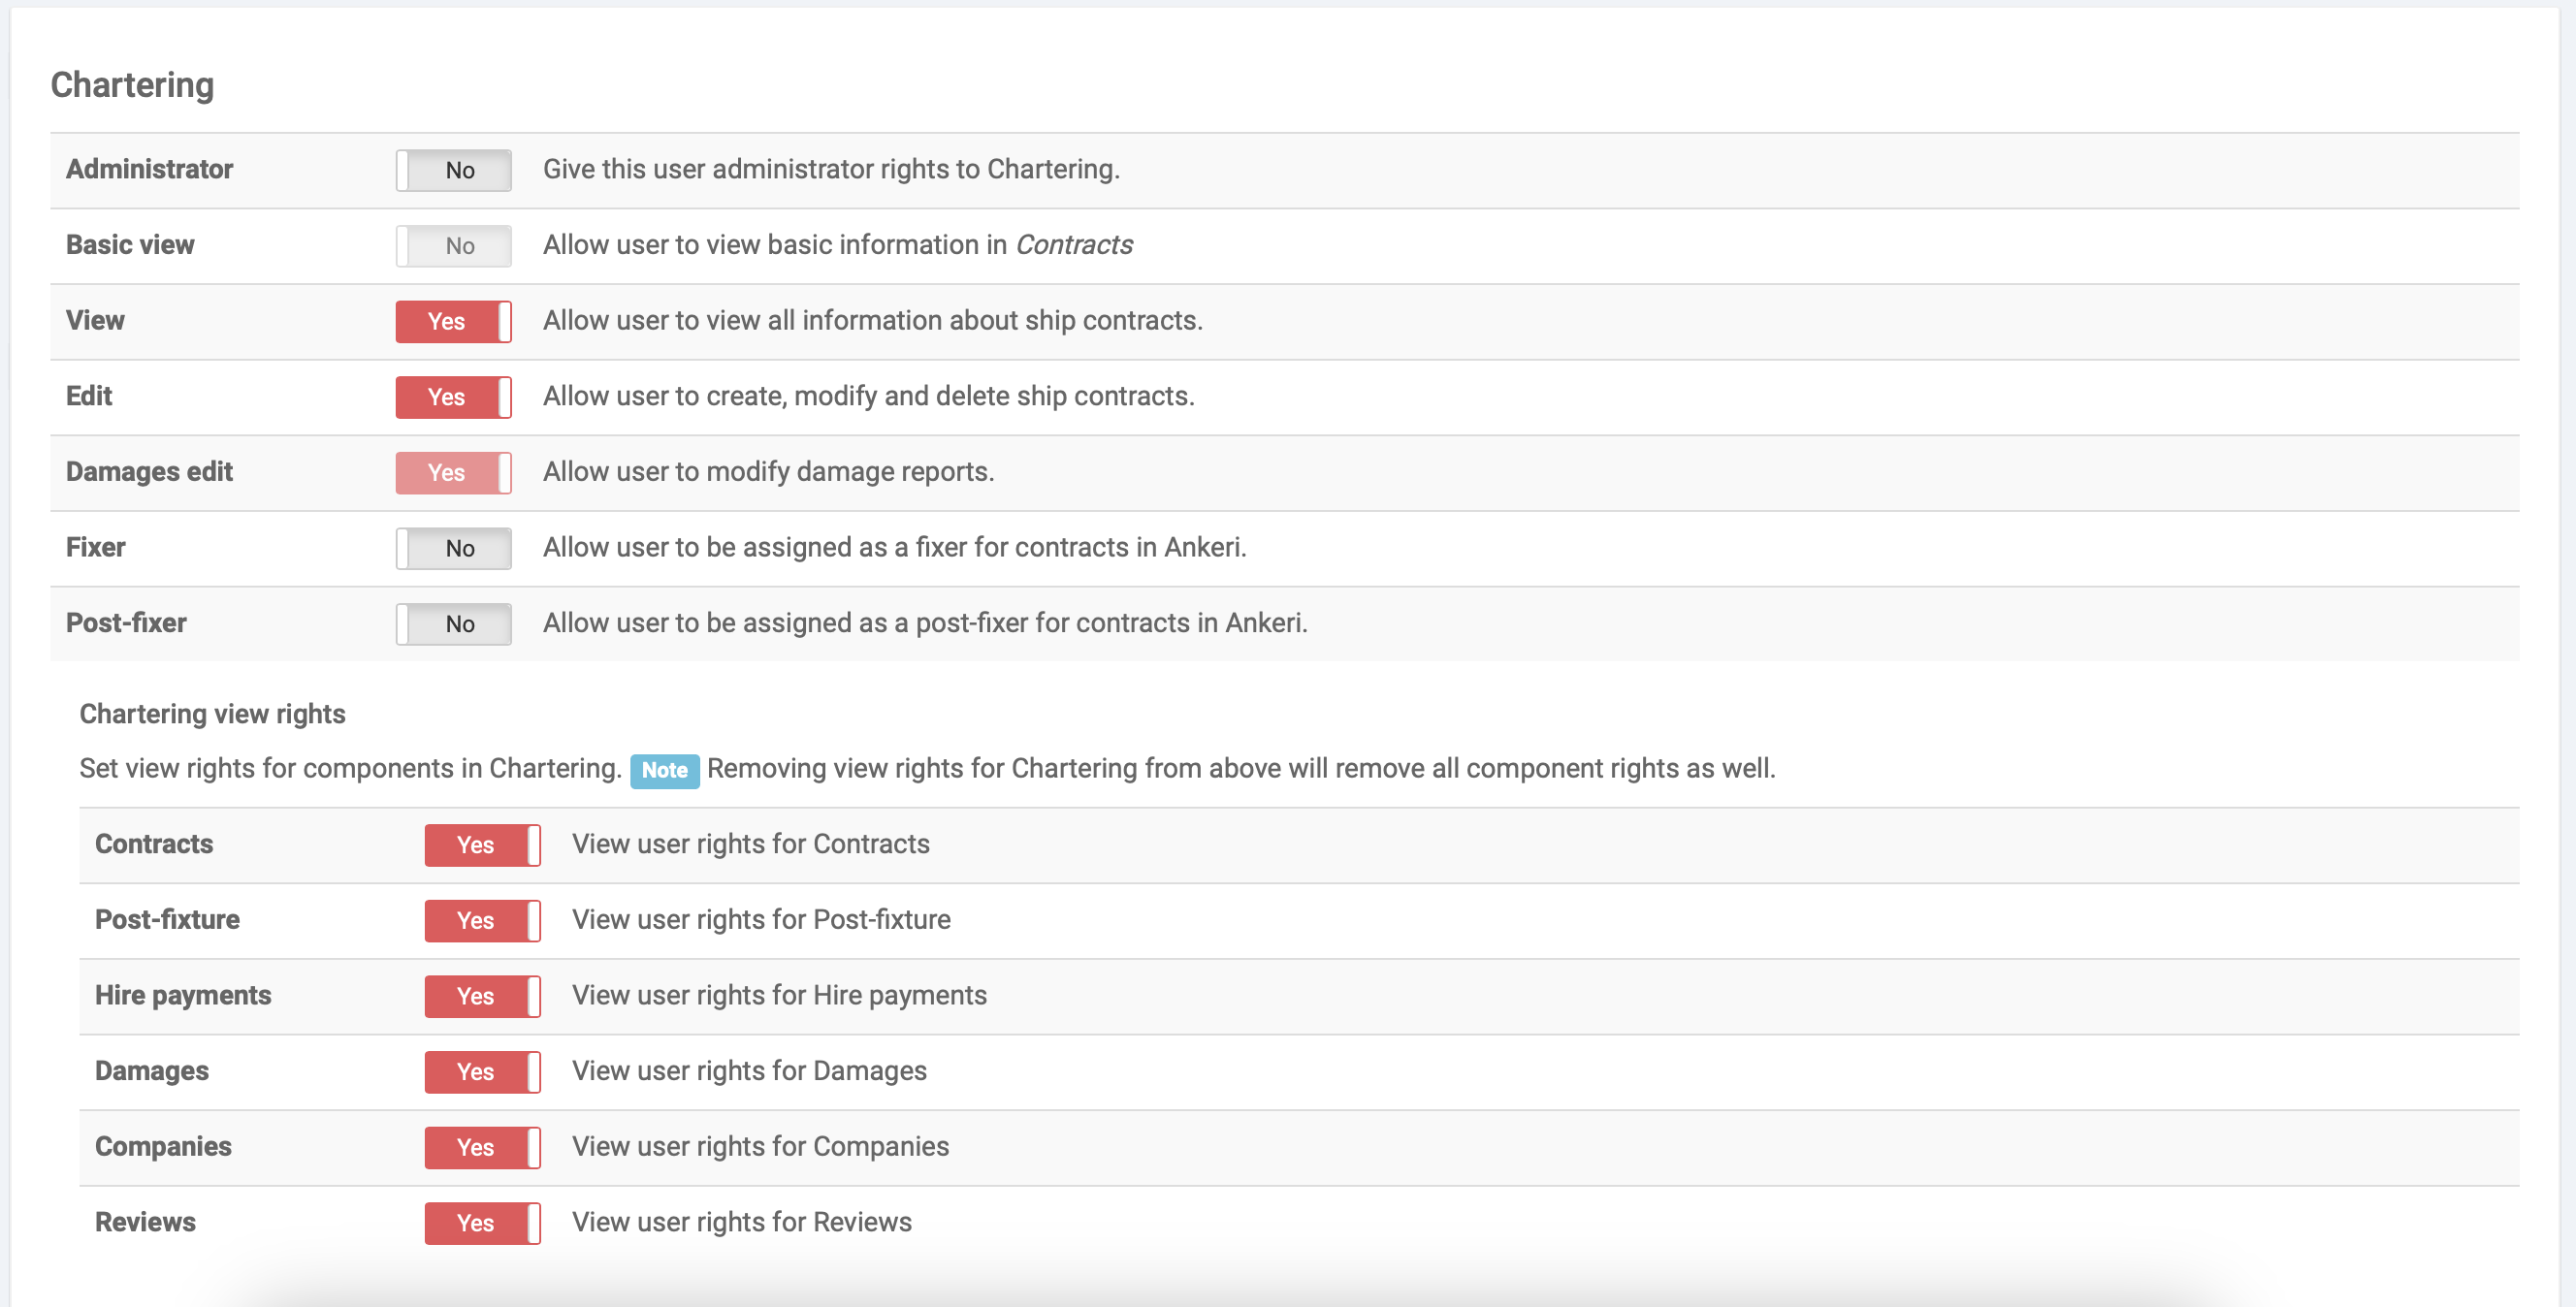Click the Hire payments row label
The image size is (2576, 1307).
coord(183,995)
